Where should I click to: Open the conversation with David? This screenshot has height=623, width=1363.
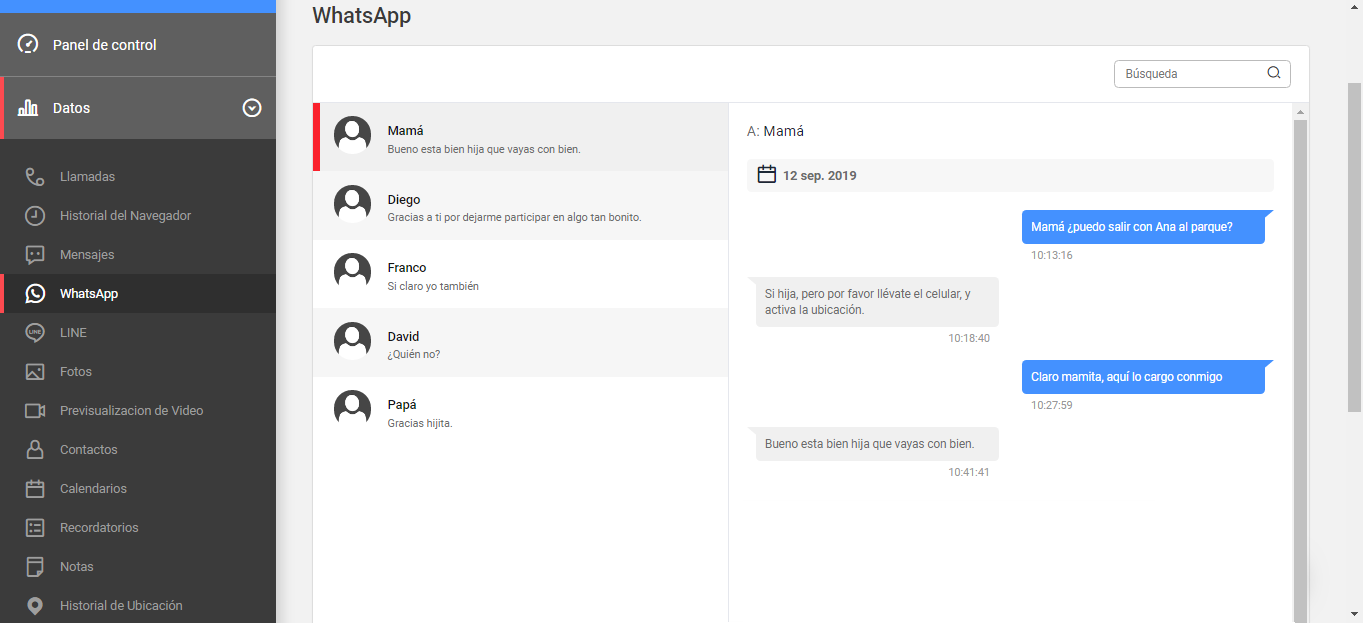[520, 342]
